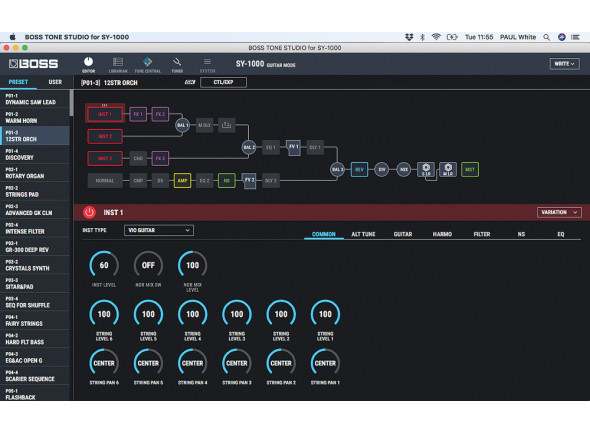The image size is (590, 434).
Task: Switch to the PRESET tab
Action: coord(18,82)
